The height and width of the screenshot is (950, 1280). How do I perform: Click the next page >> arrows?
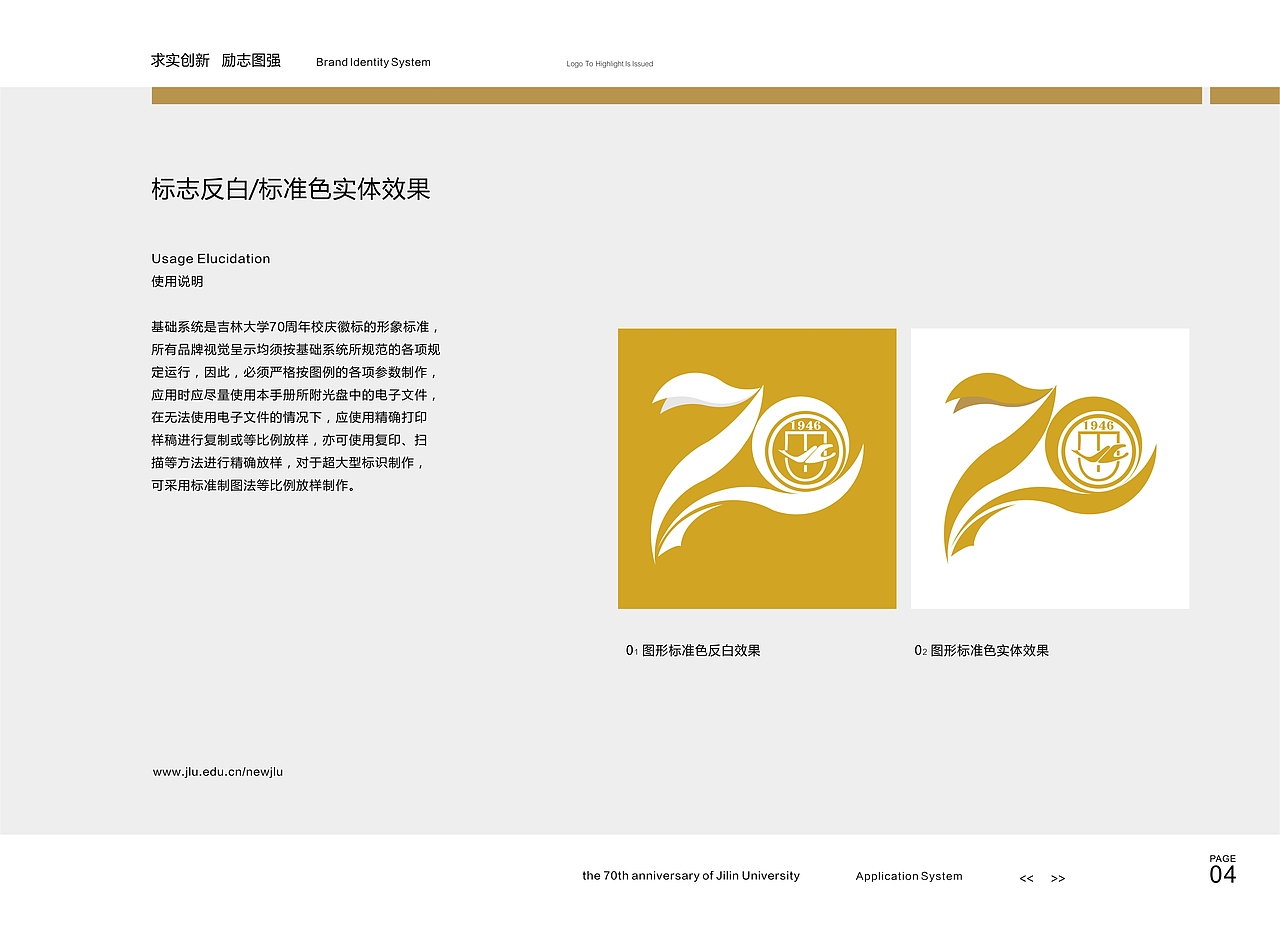point(1058,879)
